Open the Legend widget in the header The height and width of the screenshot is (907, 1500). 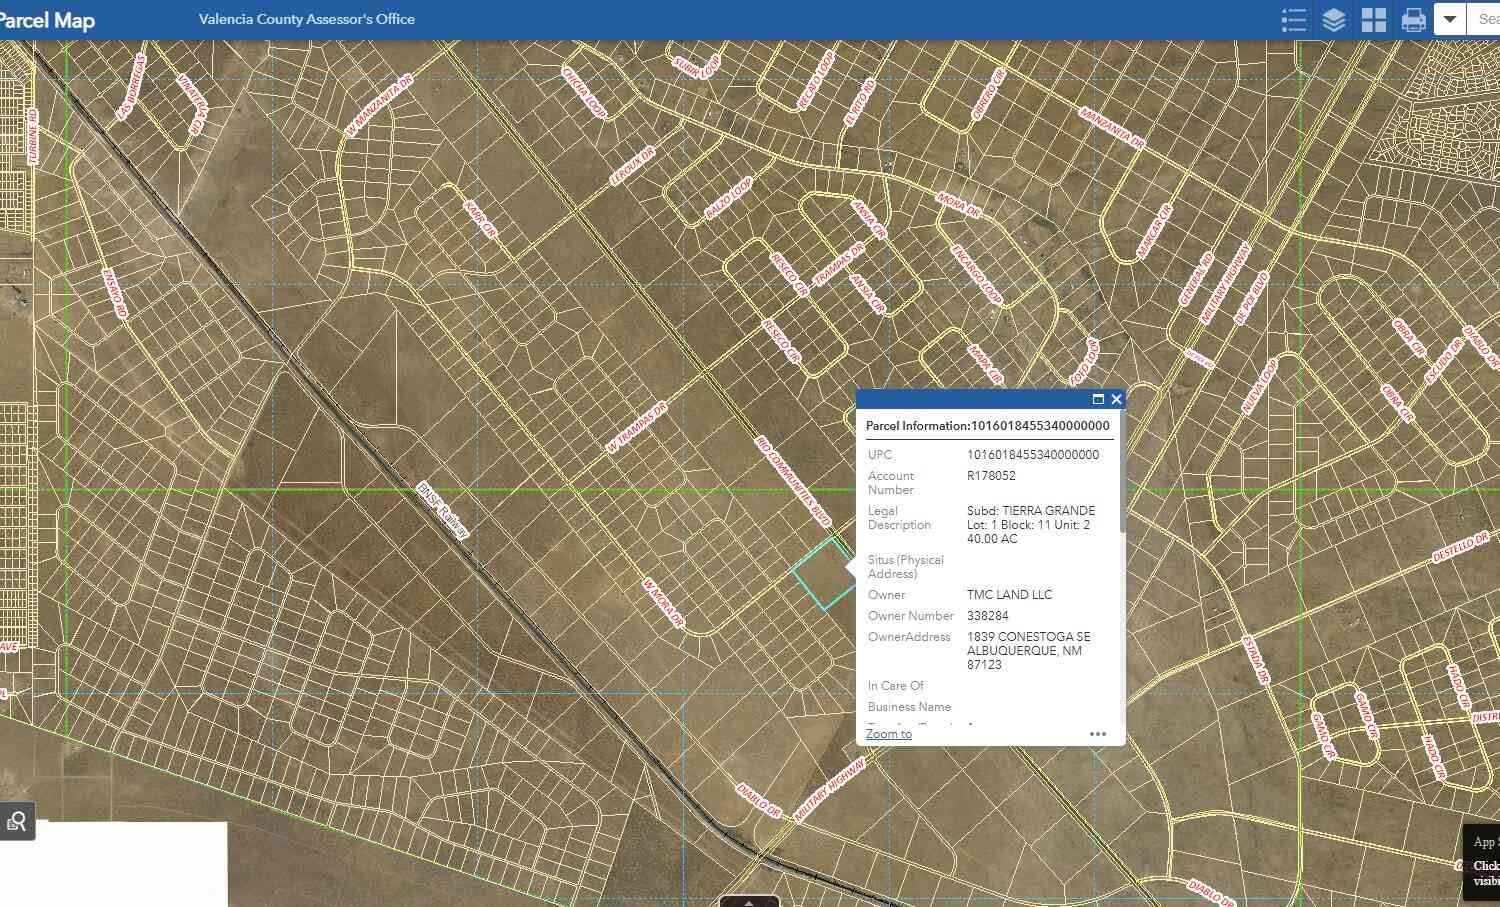[1294, 20]
